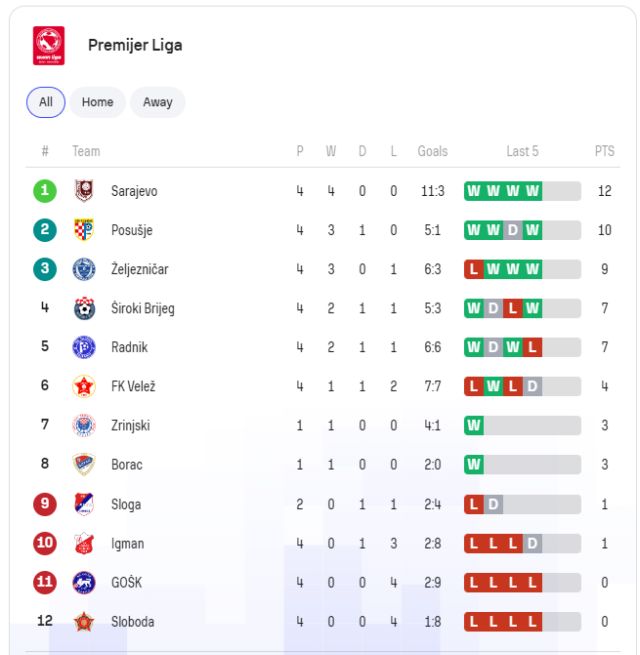The image size is (640, 655).
Task: Click Sarajevo's Last 5 form bar
Action: (x=522, y=191)
